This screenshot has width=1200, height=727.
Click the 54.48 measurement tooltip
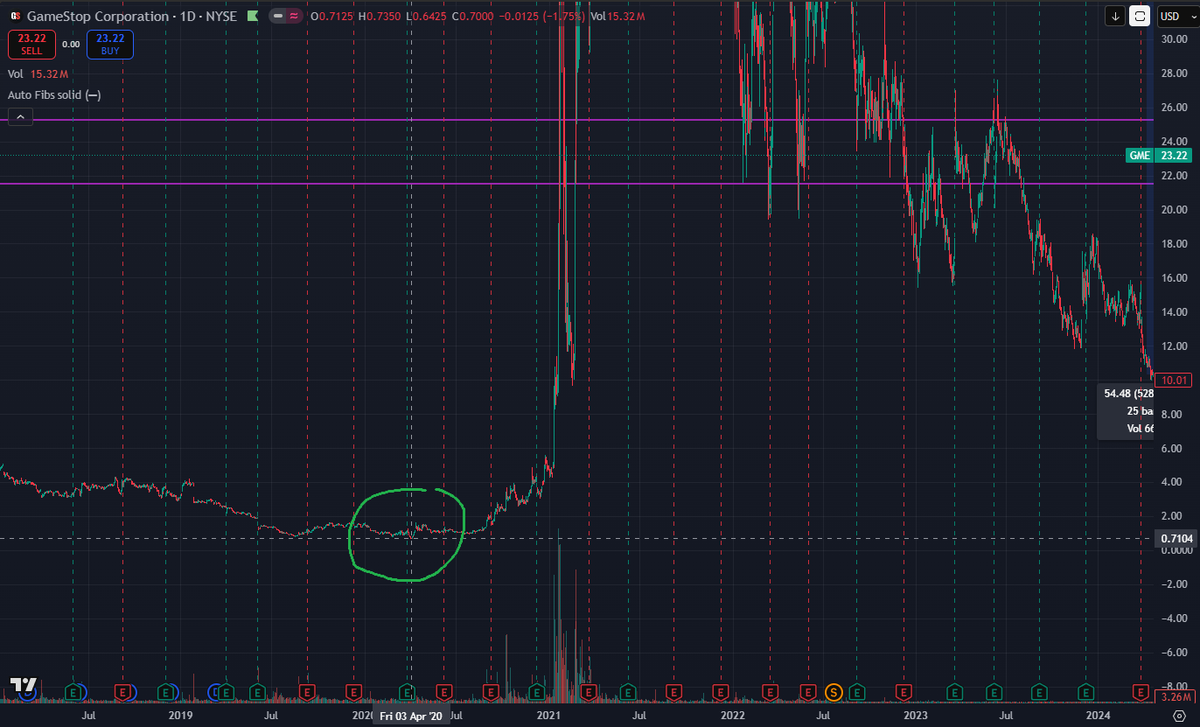1125,411
